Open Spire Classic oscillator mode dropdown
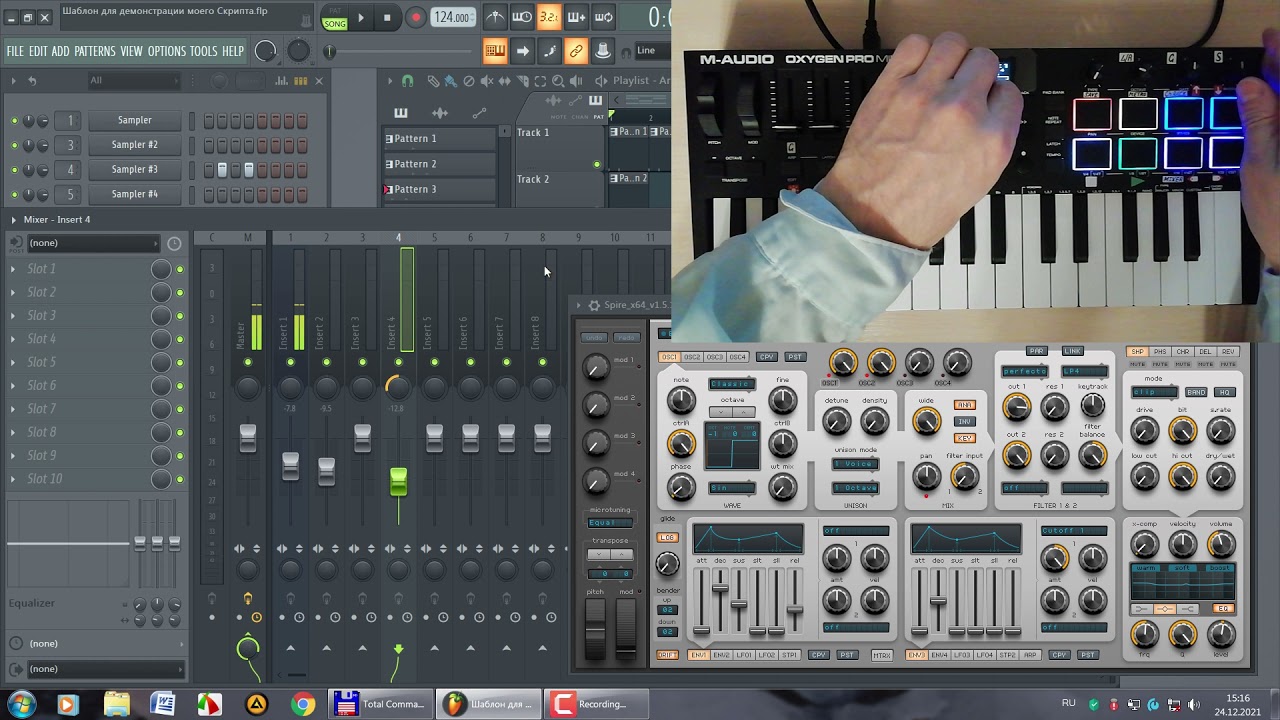This screenshot has height=720, width=1280. [x=732, y=384]
